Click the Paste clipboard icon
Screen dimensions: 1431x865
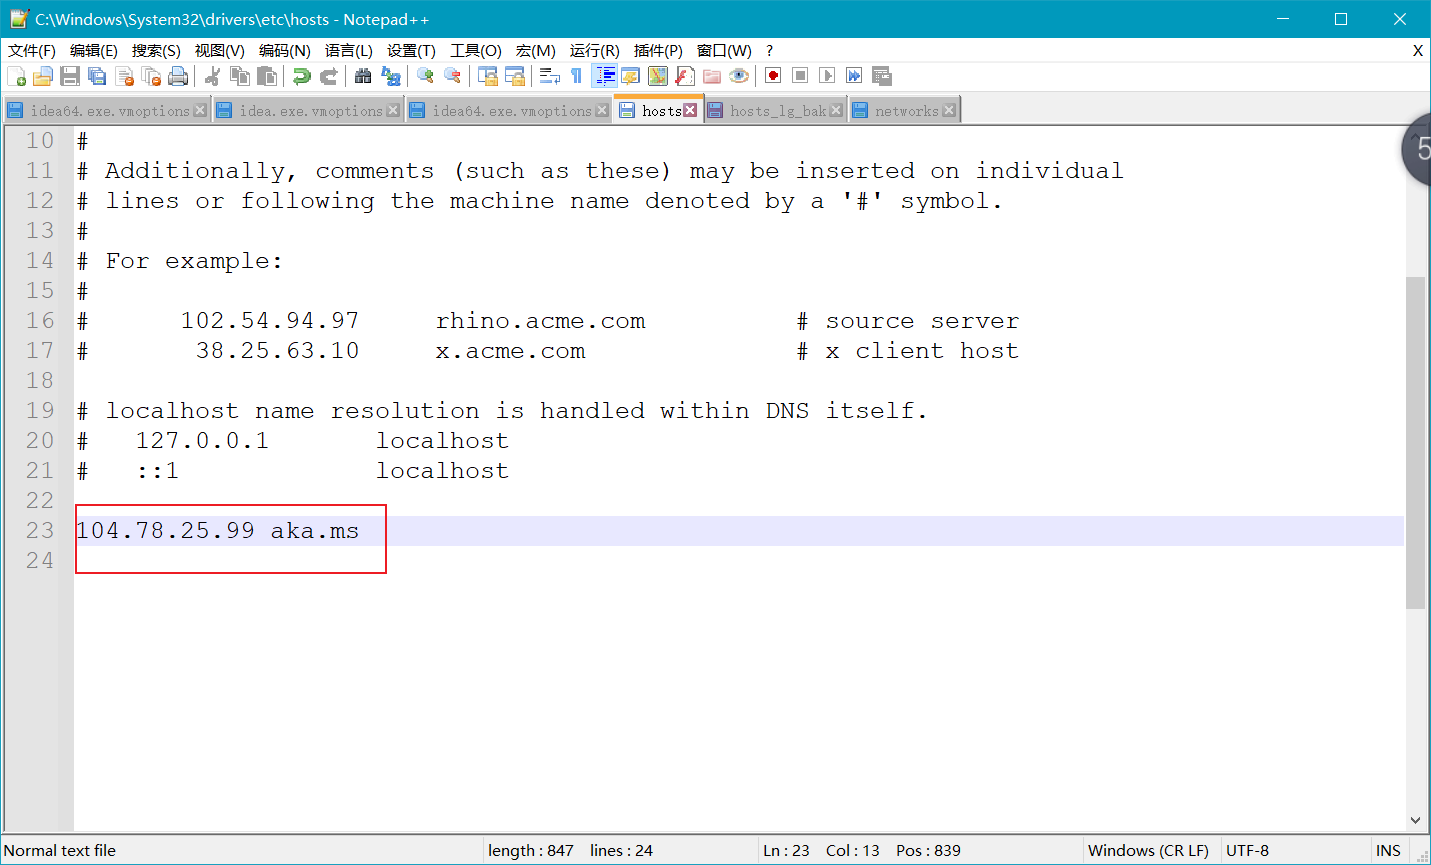click(267, 76)
